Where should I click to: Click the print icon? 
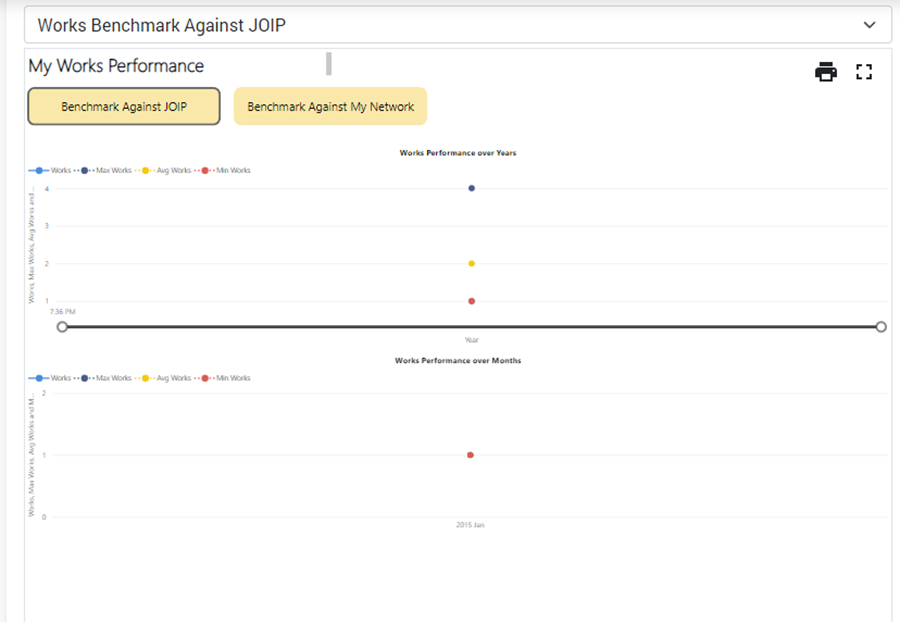(825, 72)
